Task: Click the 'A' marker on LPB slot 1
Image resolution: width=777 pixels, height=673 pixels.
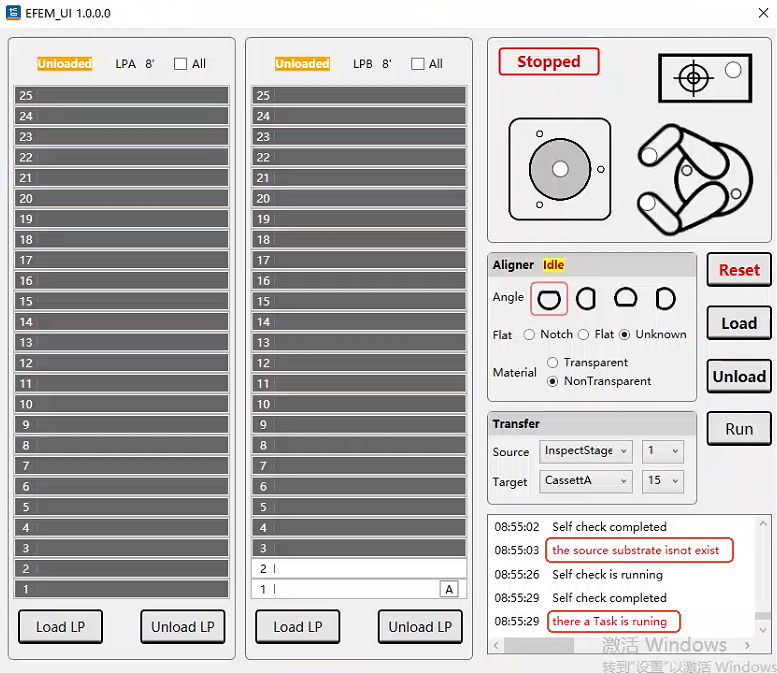Action: point(449,589)
